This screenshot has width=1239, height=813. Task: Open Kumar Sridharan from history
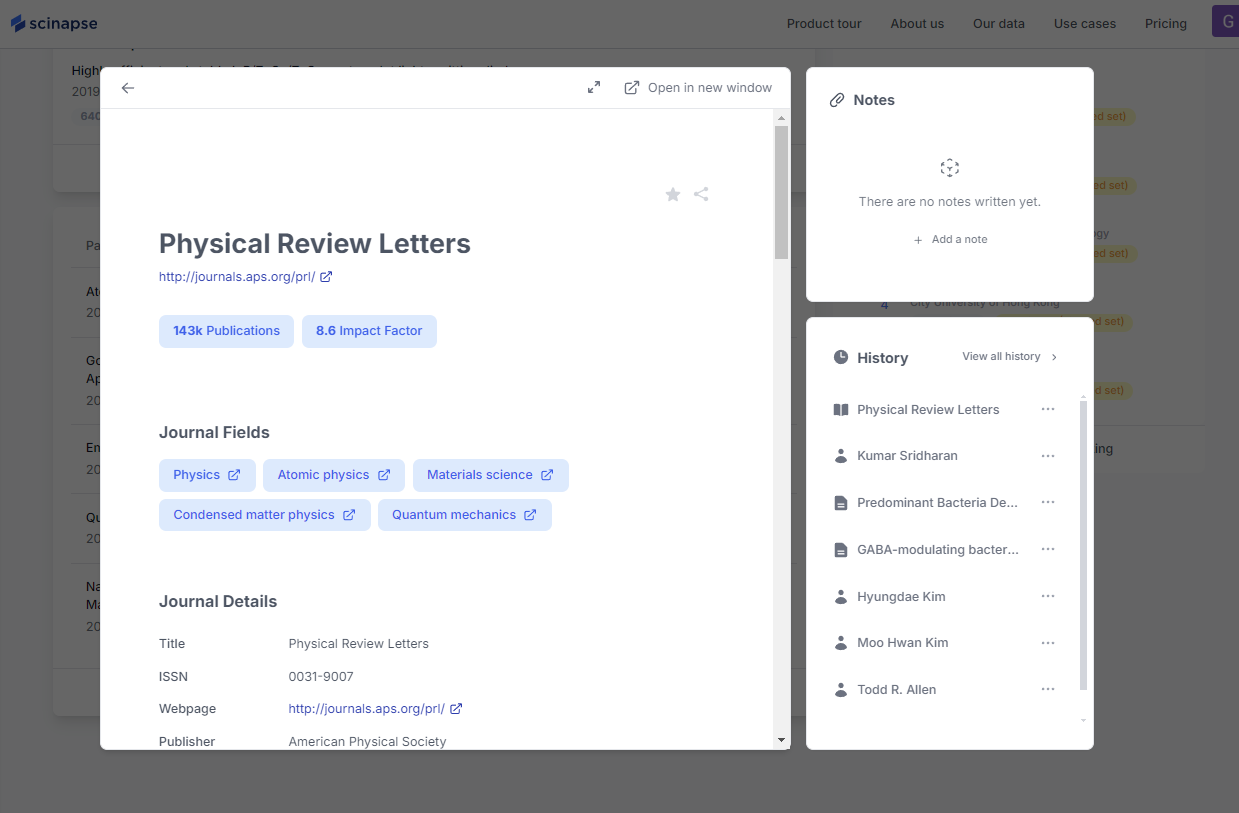(x=907, y=456)
